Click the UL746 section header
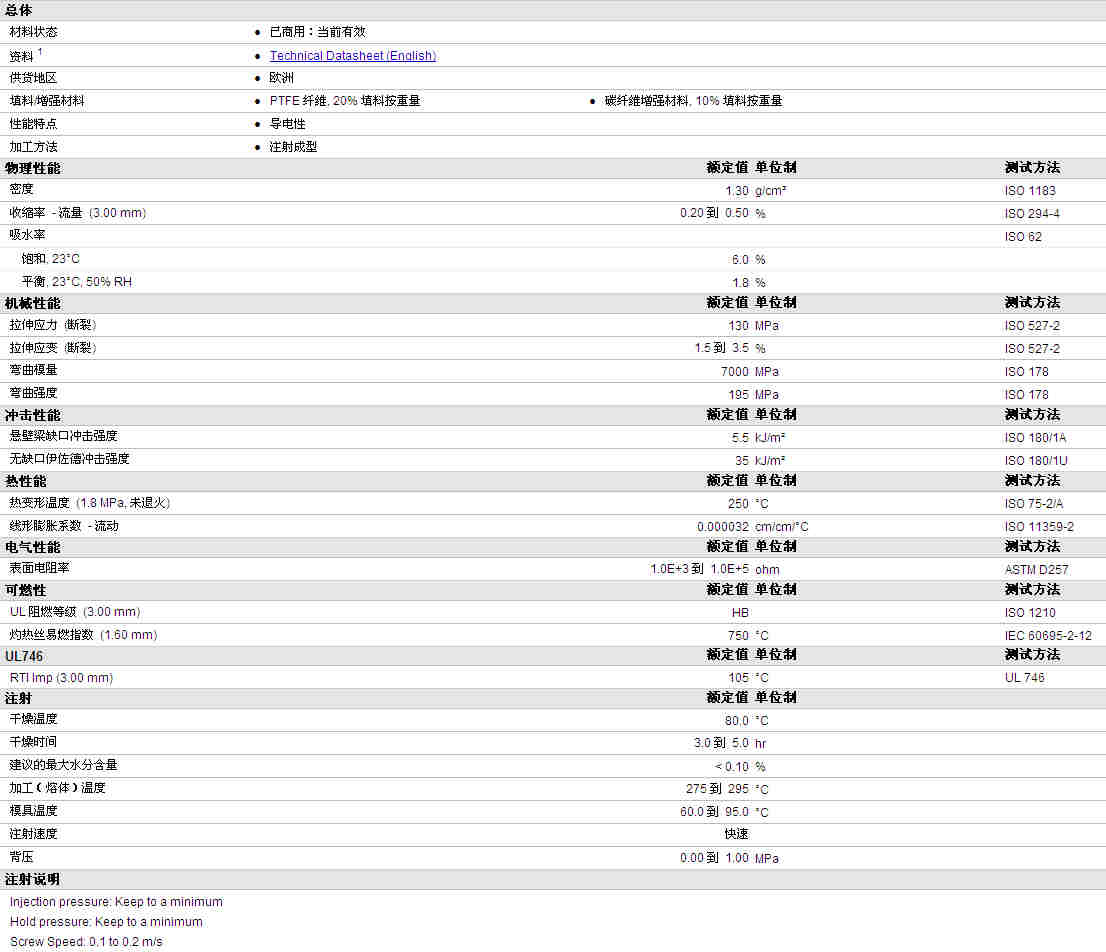 [24, 657]
